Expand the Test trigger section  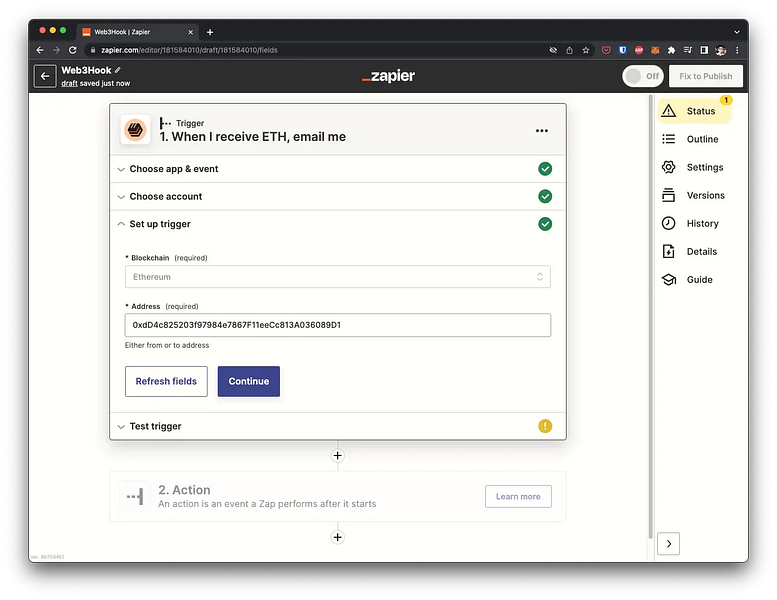[x=337, y=426]
